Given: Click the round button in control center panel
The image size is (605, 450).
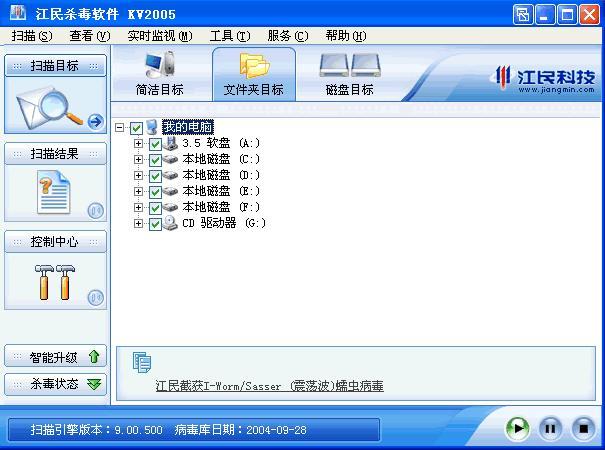Looking at the screenshot, I should pyautogui.click(x=95, y=298).
